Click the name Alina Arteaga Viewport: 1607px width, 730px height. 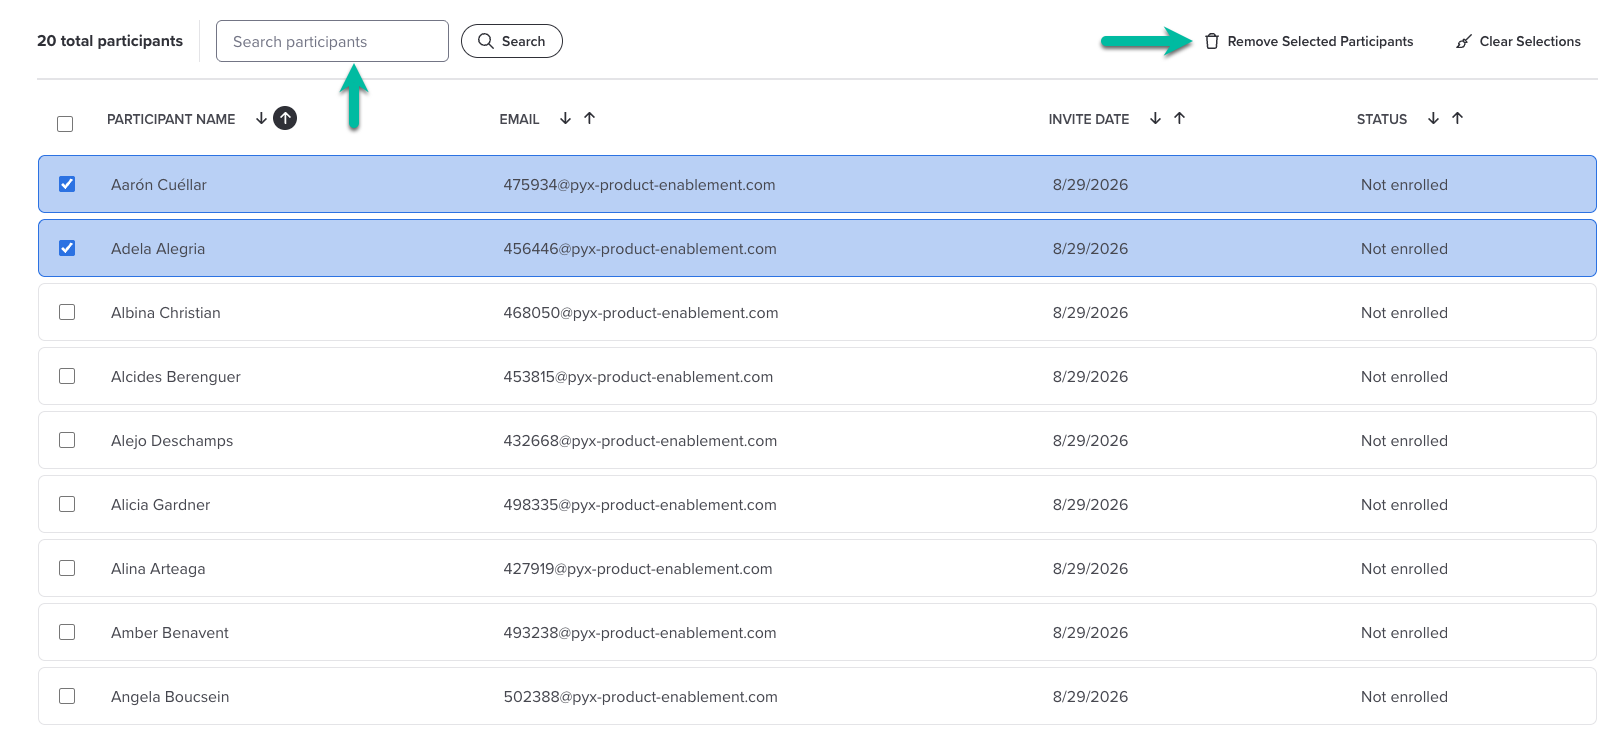coord(158,569)
